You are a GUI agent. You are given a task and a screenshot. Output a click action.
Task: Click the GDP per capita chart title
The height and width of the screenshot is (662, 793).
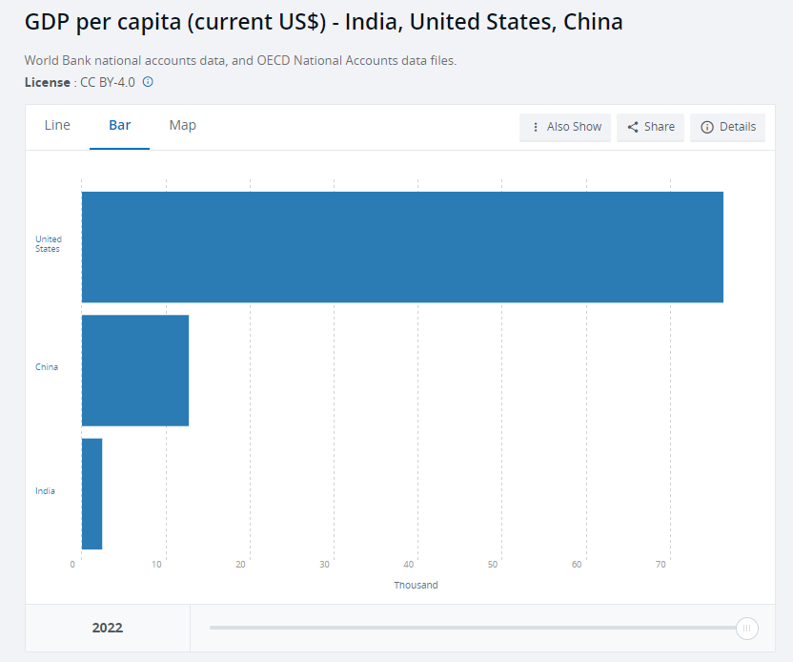tap(323, 22)
